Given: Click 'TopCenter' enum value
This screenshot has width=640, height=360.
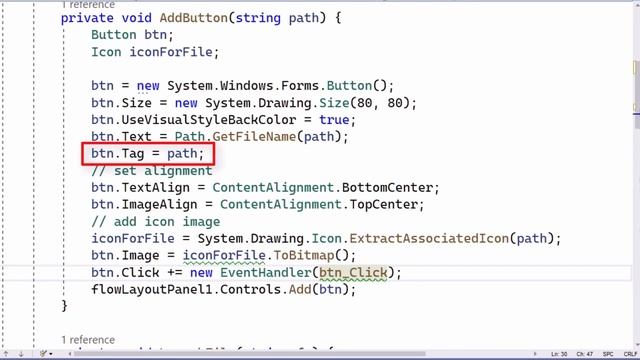Looking at the screenshot, I should [383, 204].
